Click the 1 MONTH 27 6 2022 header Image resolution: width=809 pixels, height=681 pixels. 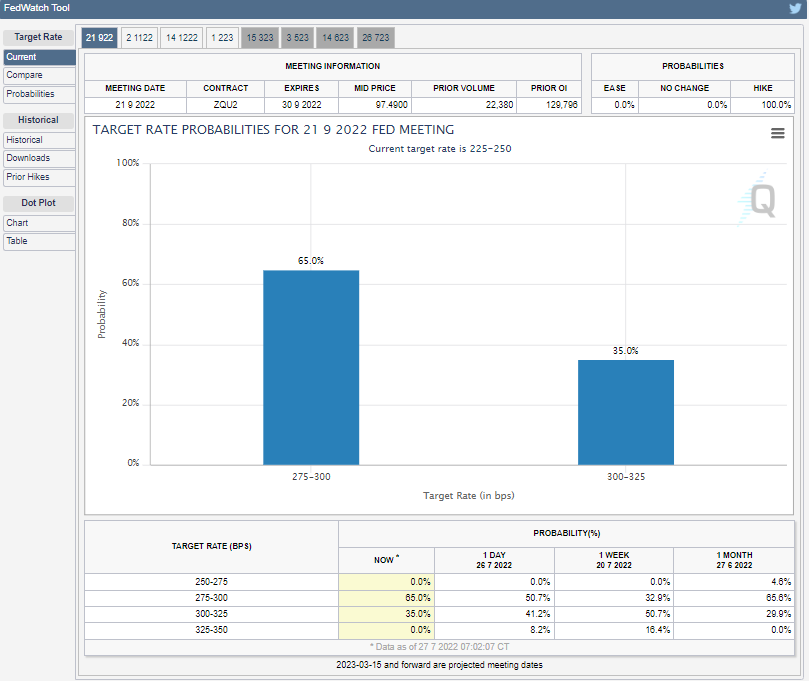(734, 560)
